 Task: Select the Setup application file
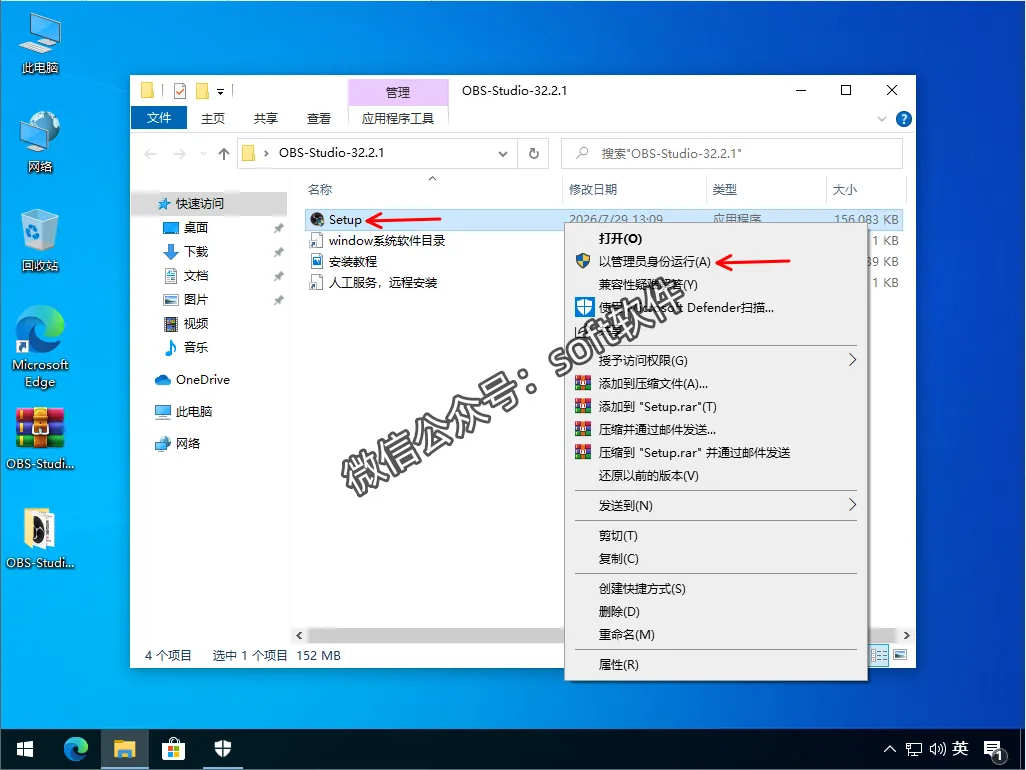coord(345,220)
